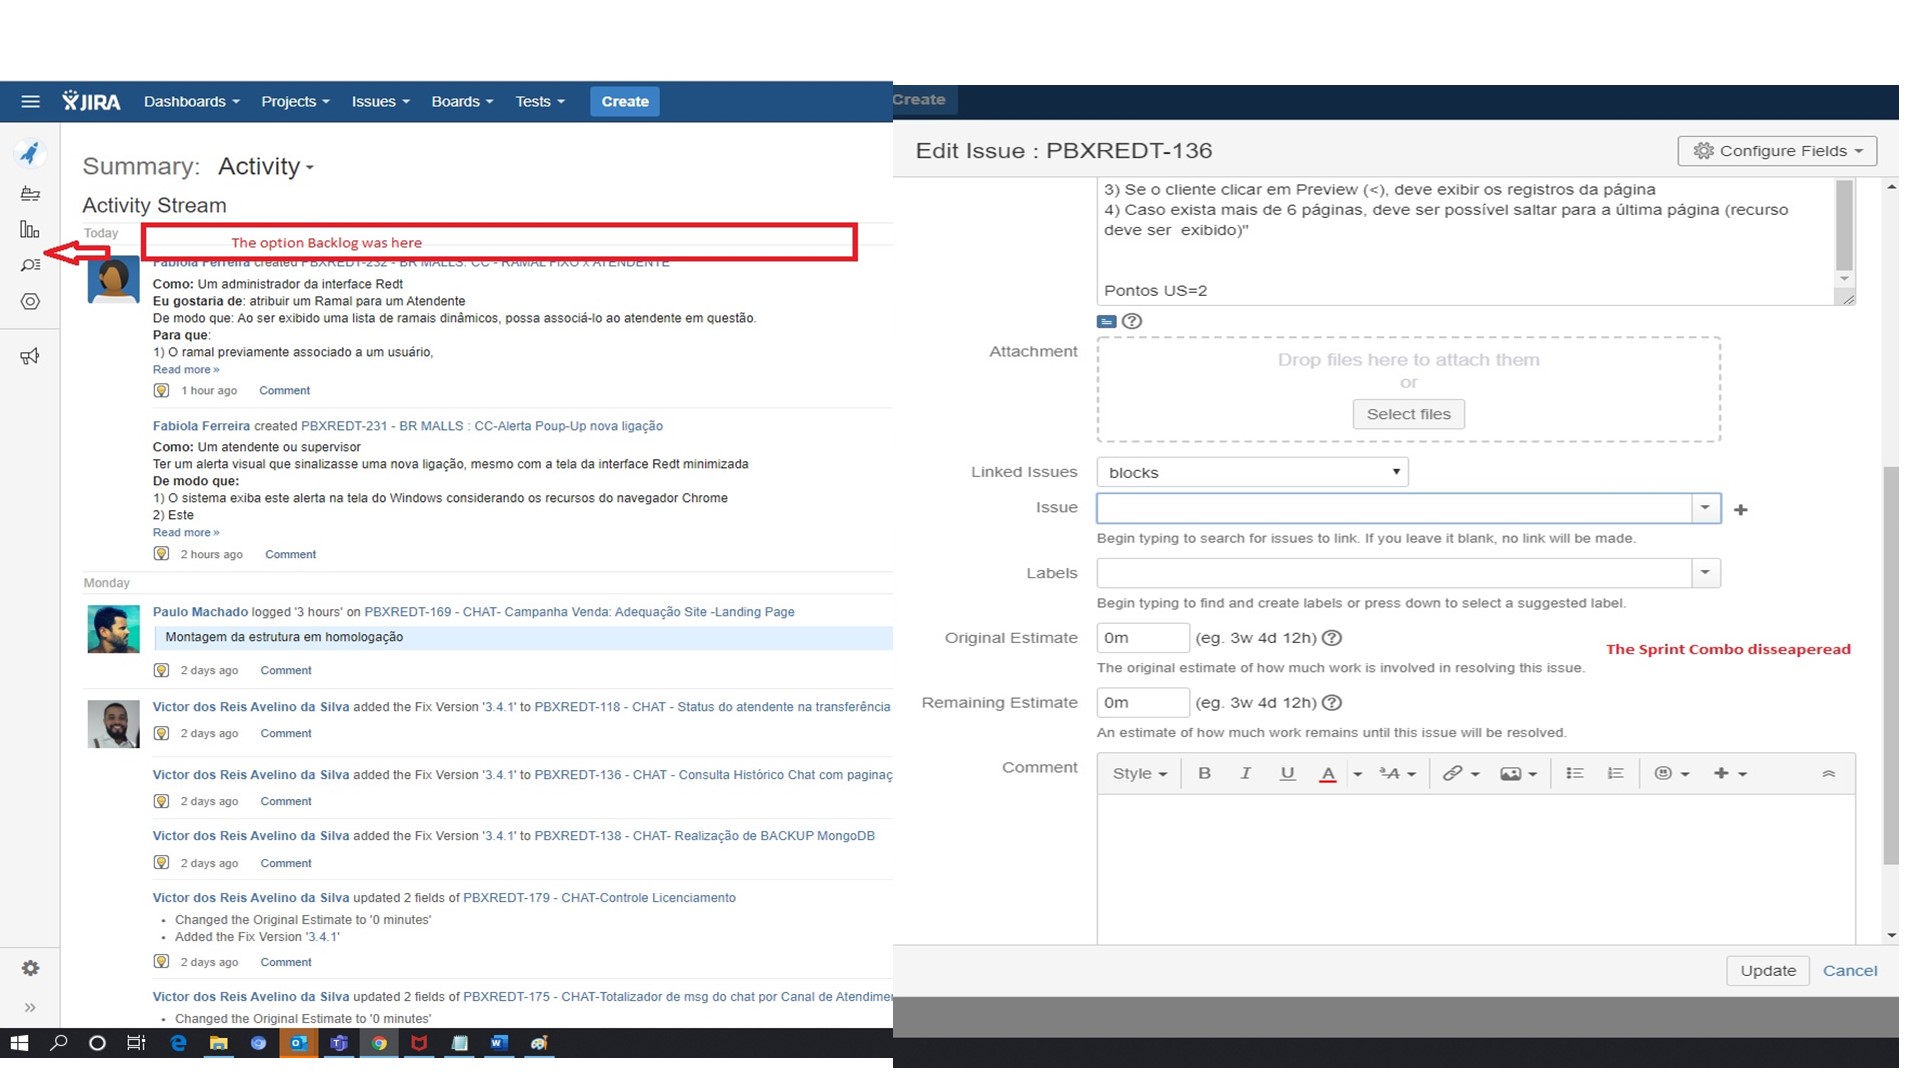
Task: Click in the Comment text area
Action: (x=1476, y=868)
